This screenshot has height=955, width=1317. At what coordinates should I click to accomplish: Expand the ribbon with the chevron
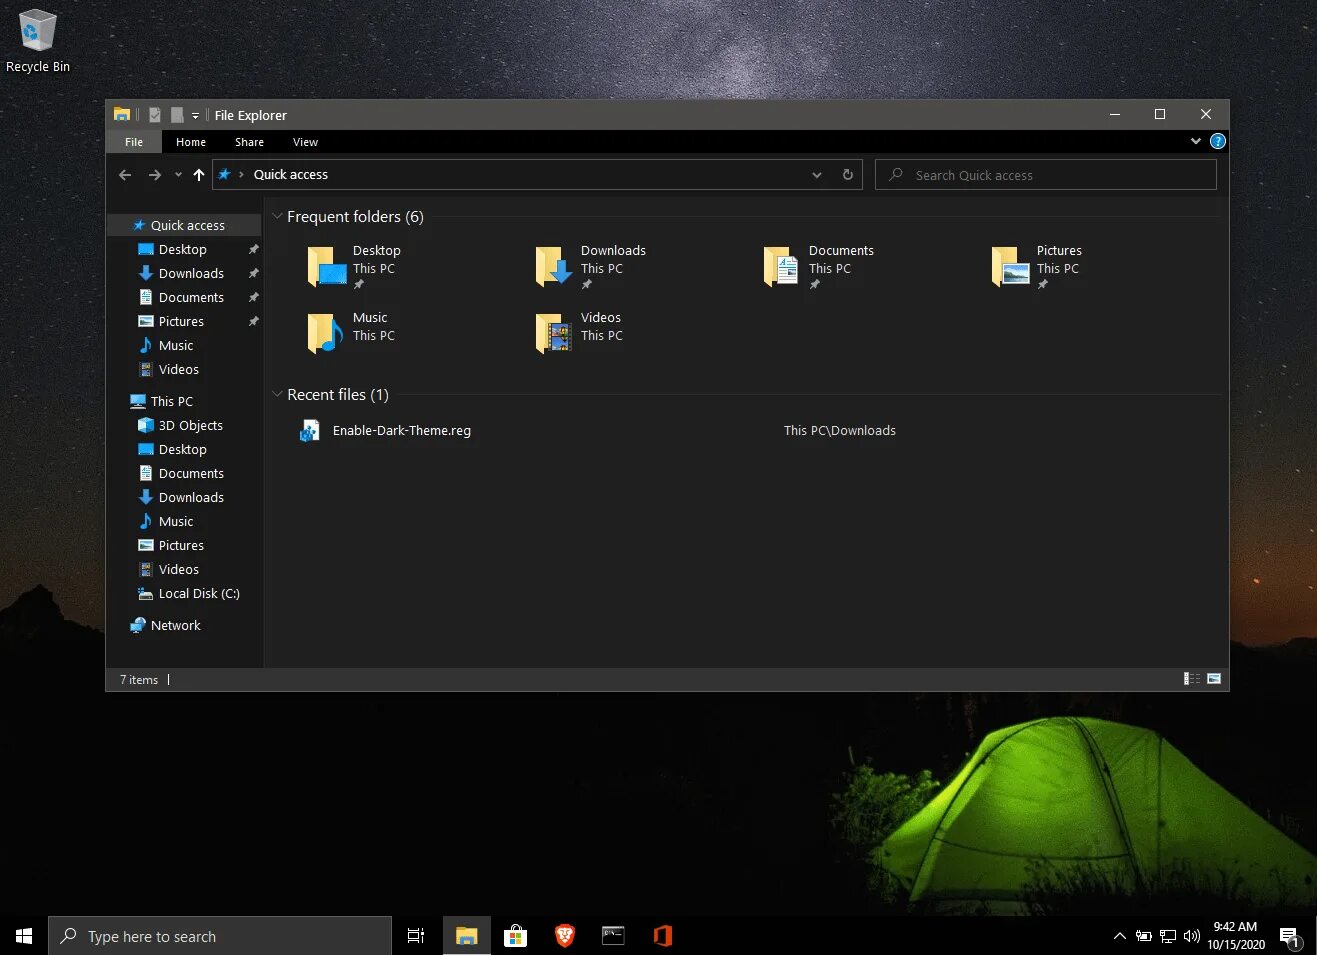tap(1196, 141)
